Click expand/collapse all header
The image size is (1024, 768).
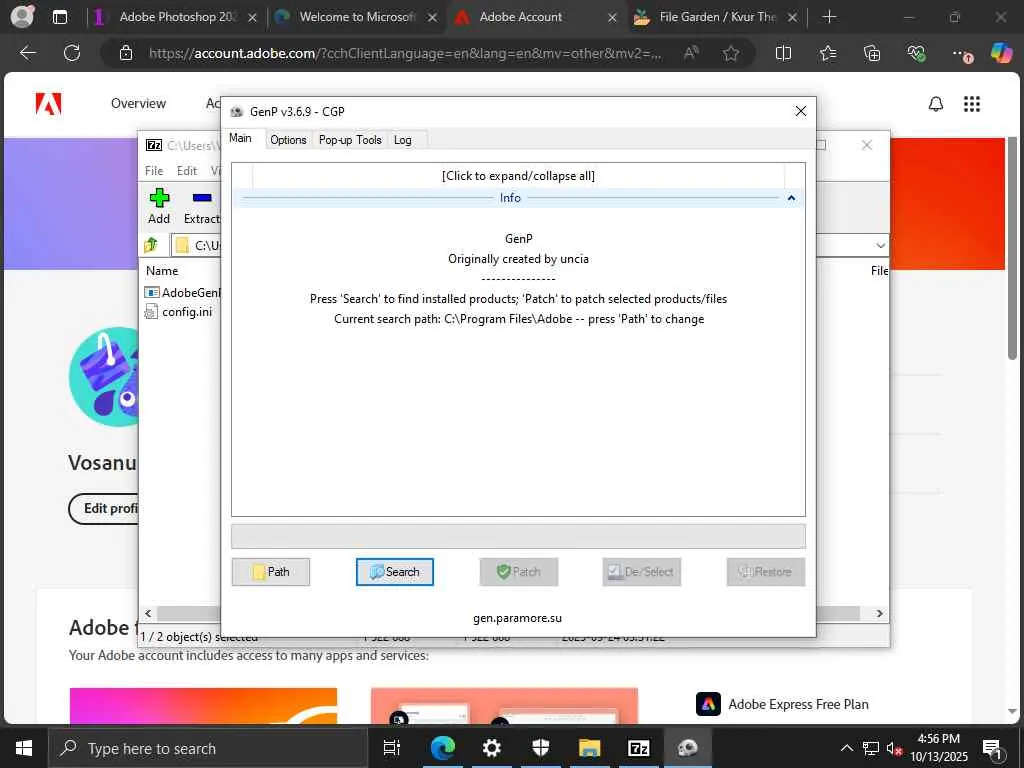tap(519, 176)
